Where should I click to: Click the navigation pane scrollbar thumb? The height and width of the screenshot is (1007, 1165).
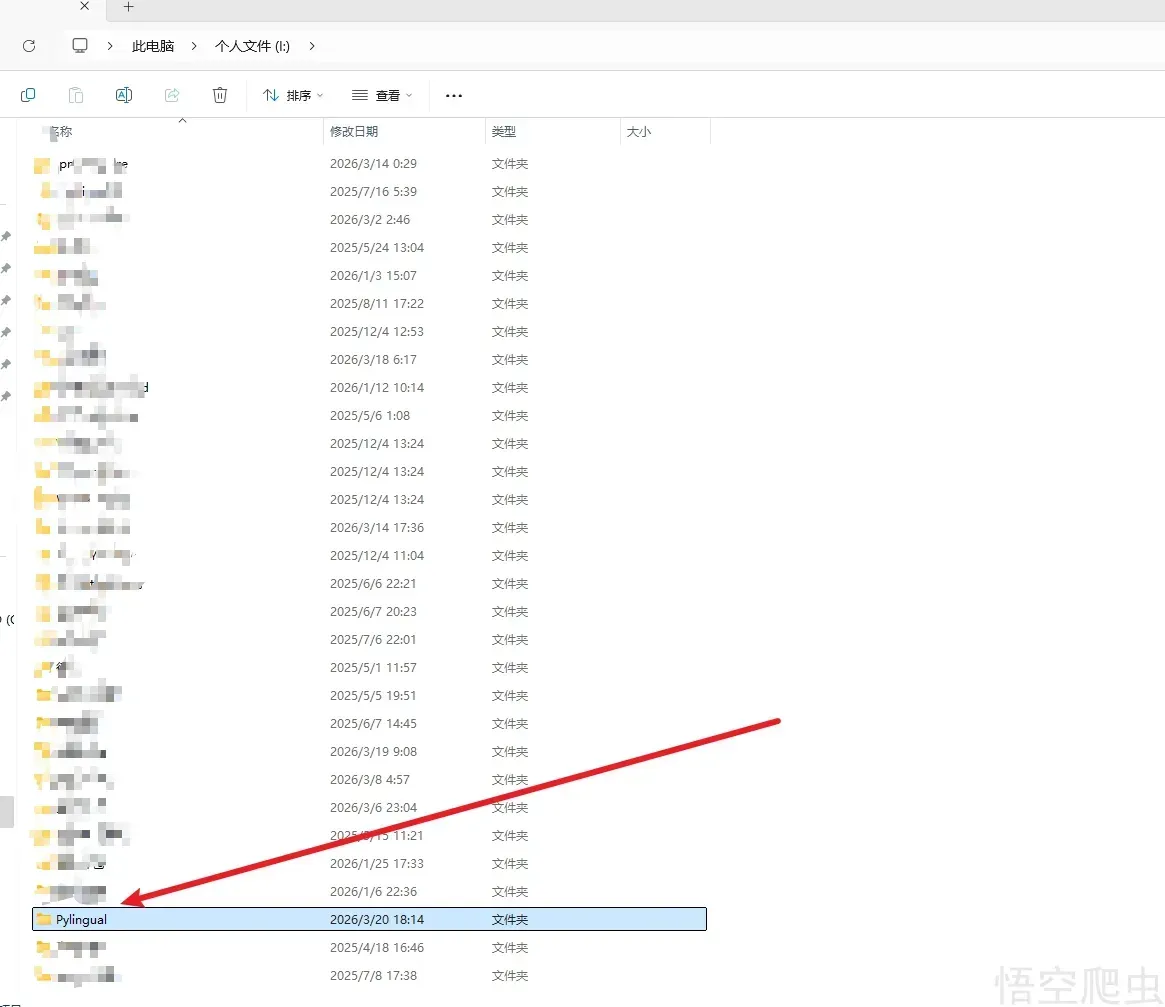tap(6, 812)
